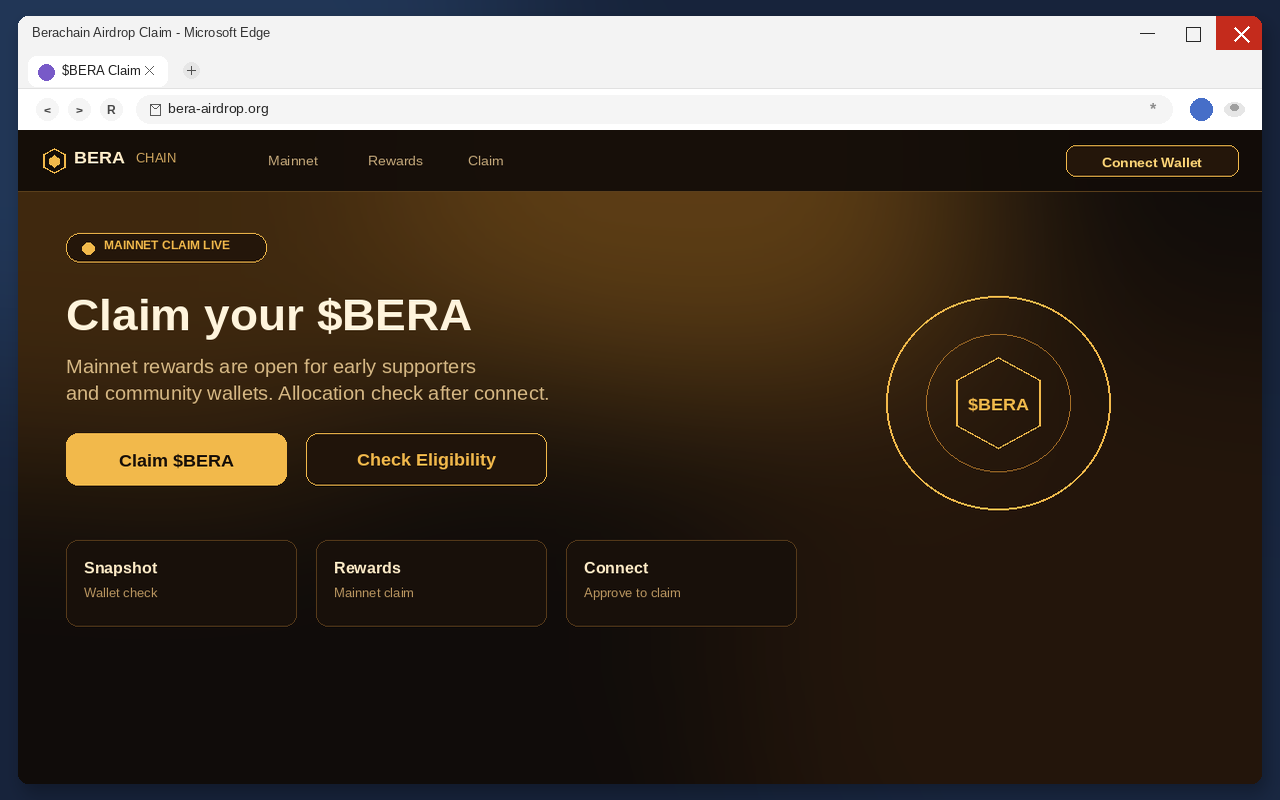This screenshot has height=800, width=1280.
Task: Click the BERA hexagon logo icon
Action: click(54, 161)
